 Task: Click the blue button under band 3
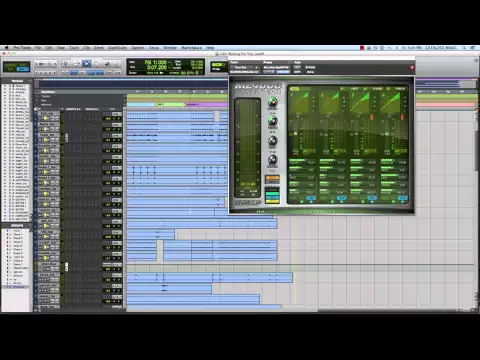(x=372, y=198)
